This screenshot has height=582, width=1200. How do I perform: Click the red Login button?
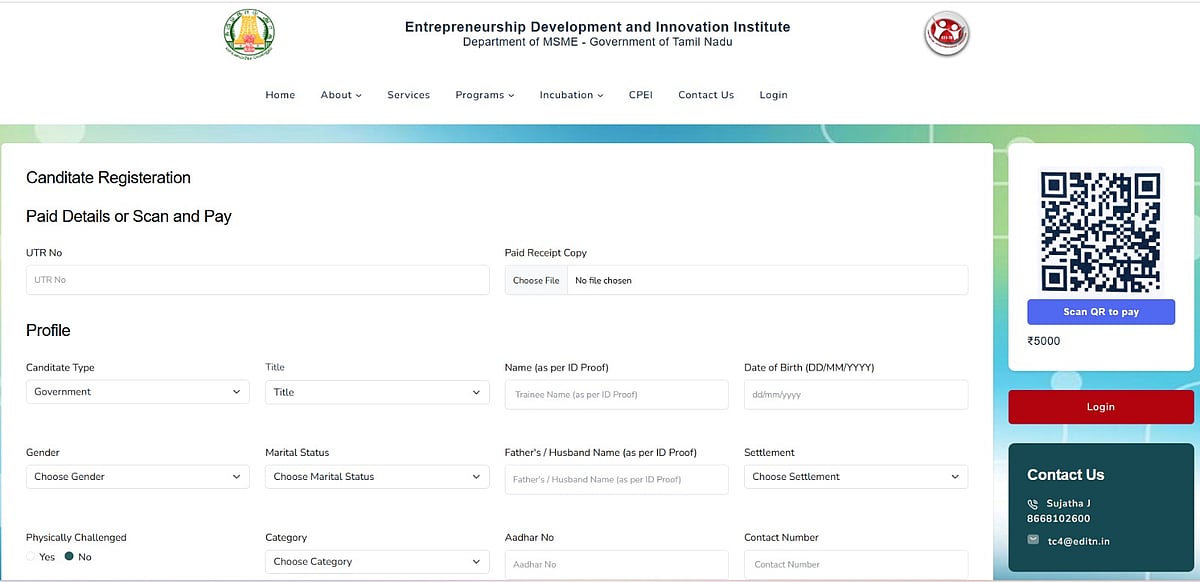(x=1100, y=407)
